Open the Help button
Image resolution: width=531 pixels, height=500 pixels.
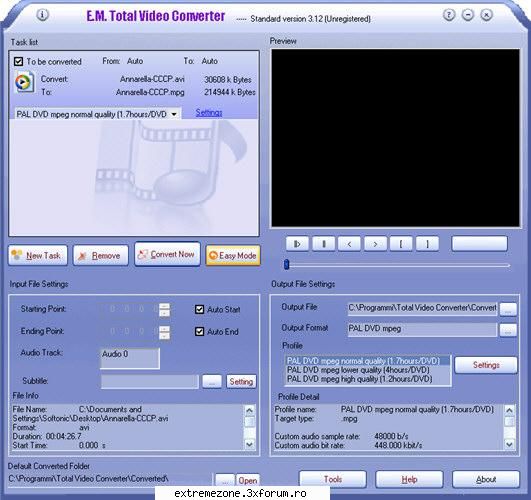[409, 479]
